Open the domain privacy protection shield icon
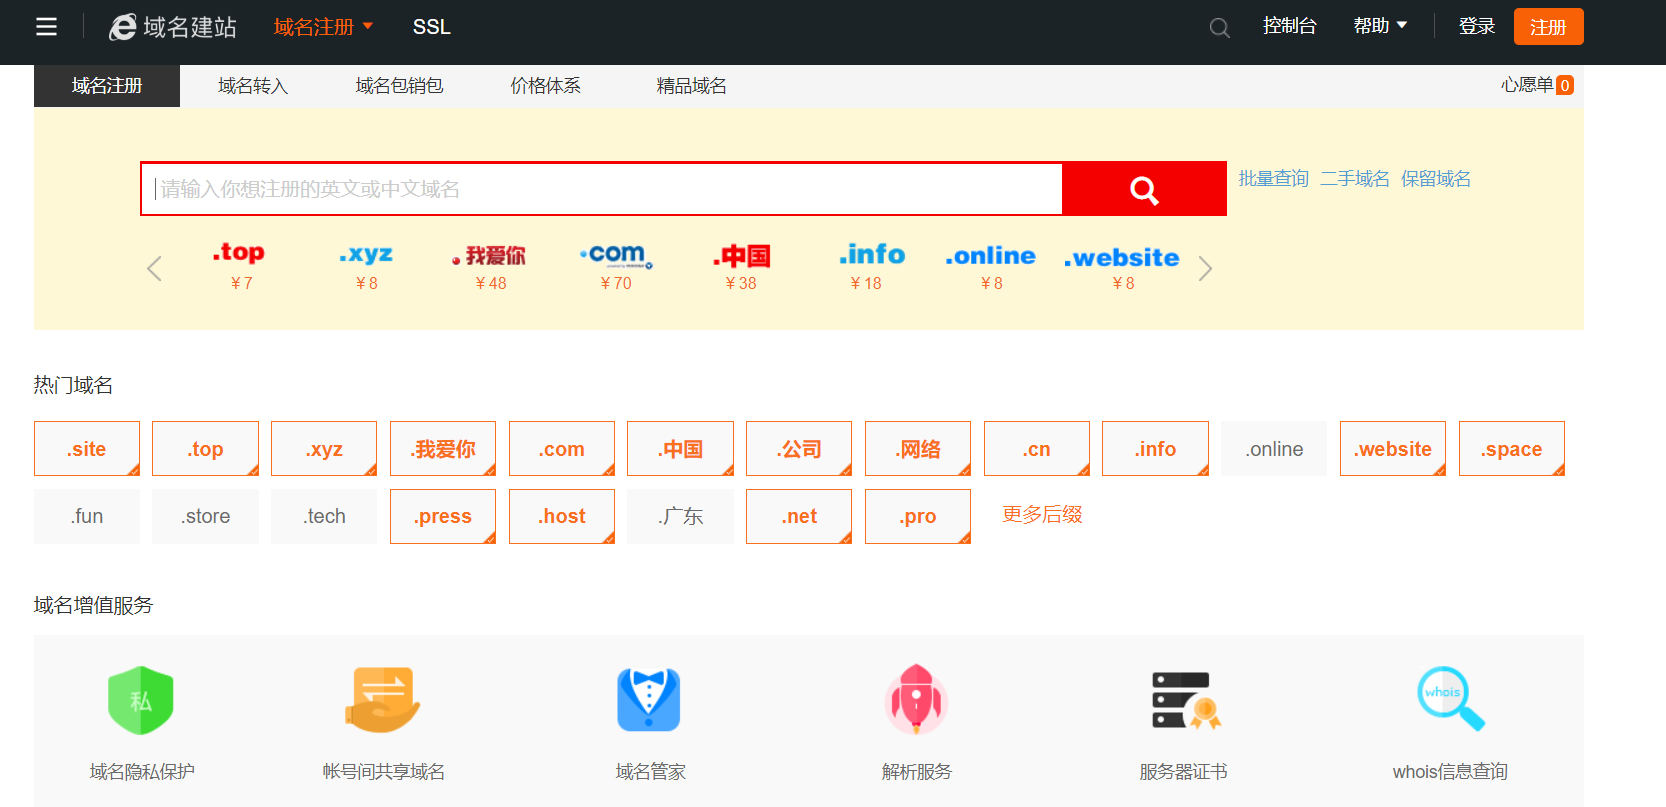This screenshot has height=807, width=1666. tap(141, 700)
